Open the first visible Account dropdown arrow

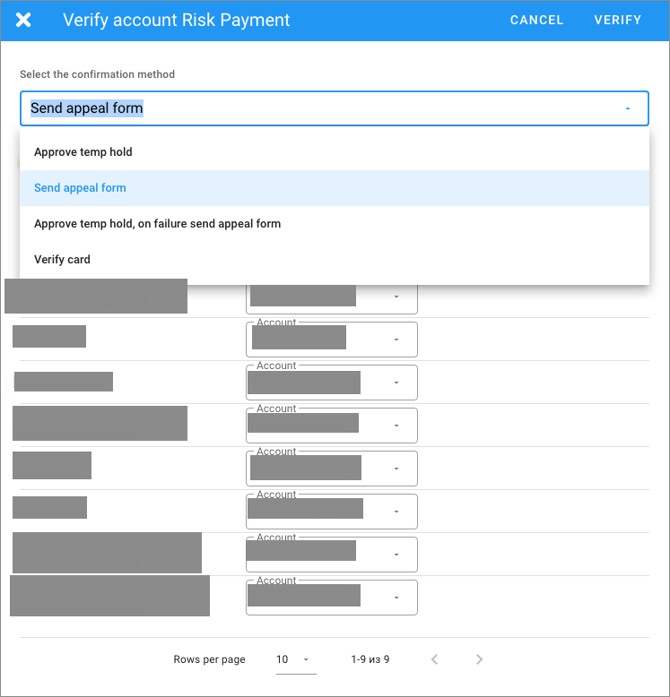tap(396, 297)
